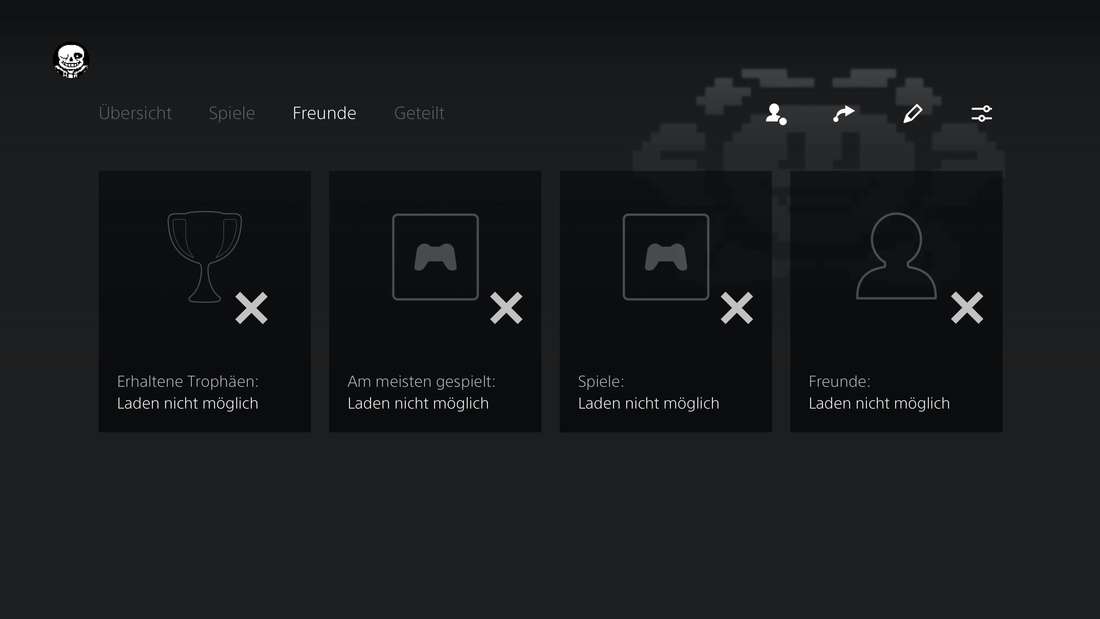Click the pencil edit profile icon
The height and width of the screenshot is (619, 1100).
(x=913, y=114)
